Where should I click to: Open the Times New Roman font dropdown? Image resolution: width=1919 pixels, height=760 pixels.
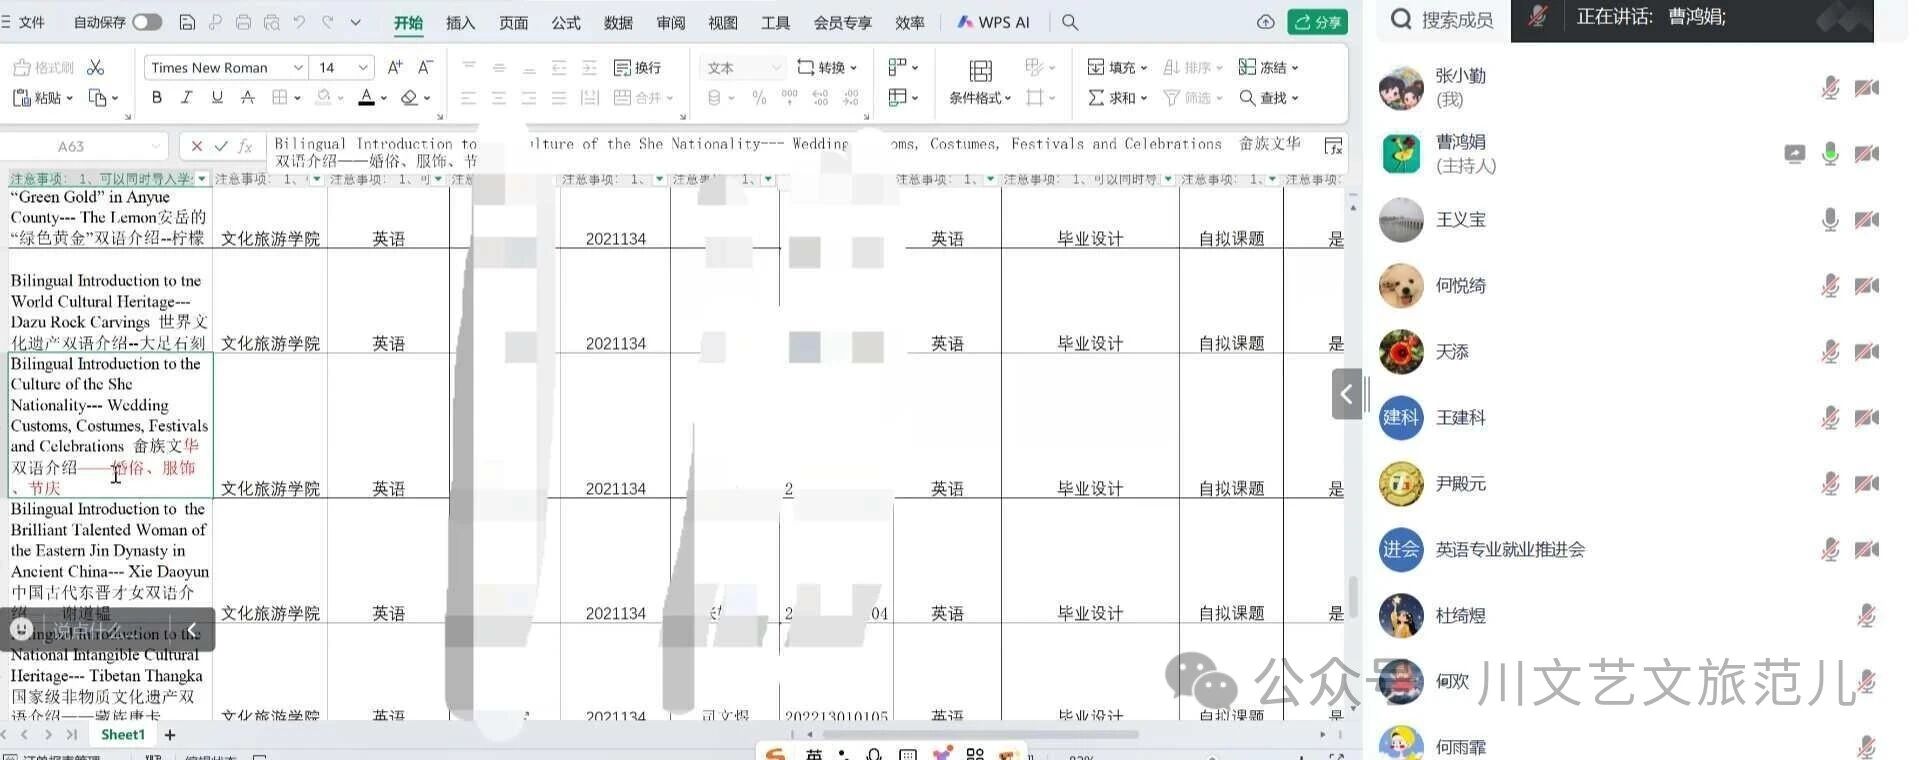point(298,67)
